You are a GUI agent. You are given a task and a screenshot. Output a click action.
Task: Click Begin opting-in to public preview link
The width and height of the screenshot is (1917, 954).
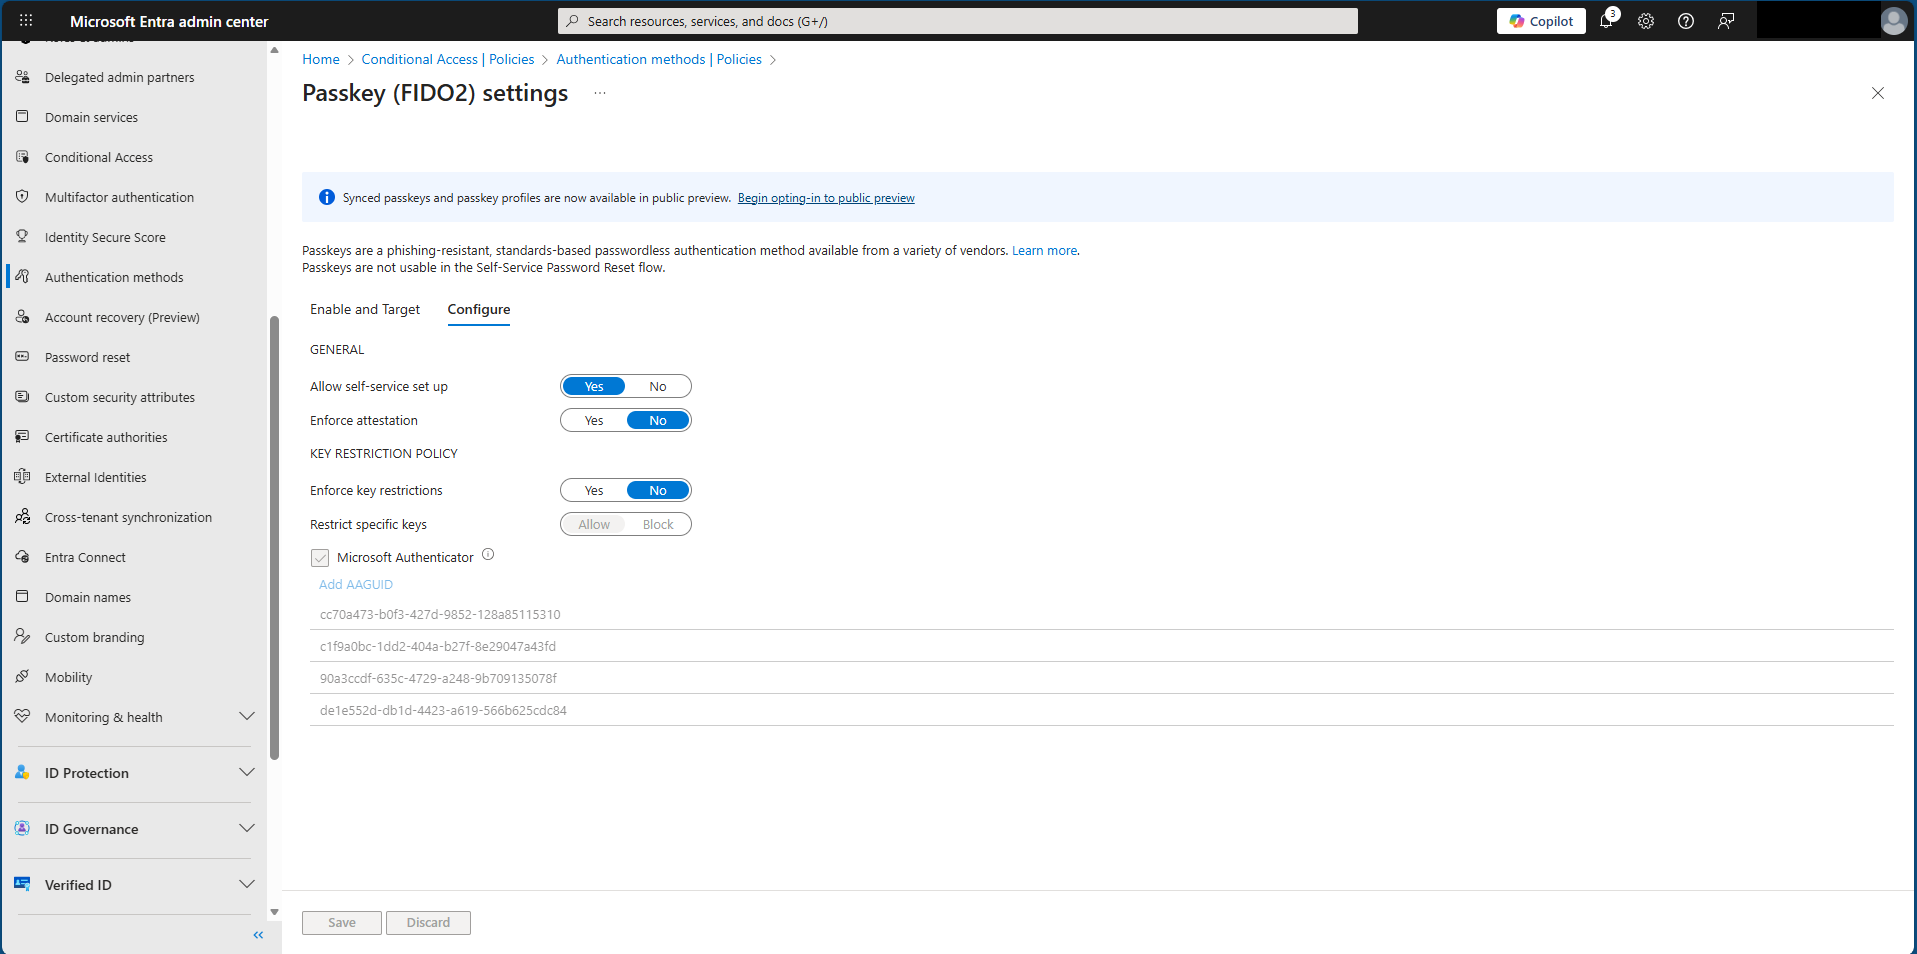tap(826, 198)
